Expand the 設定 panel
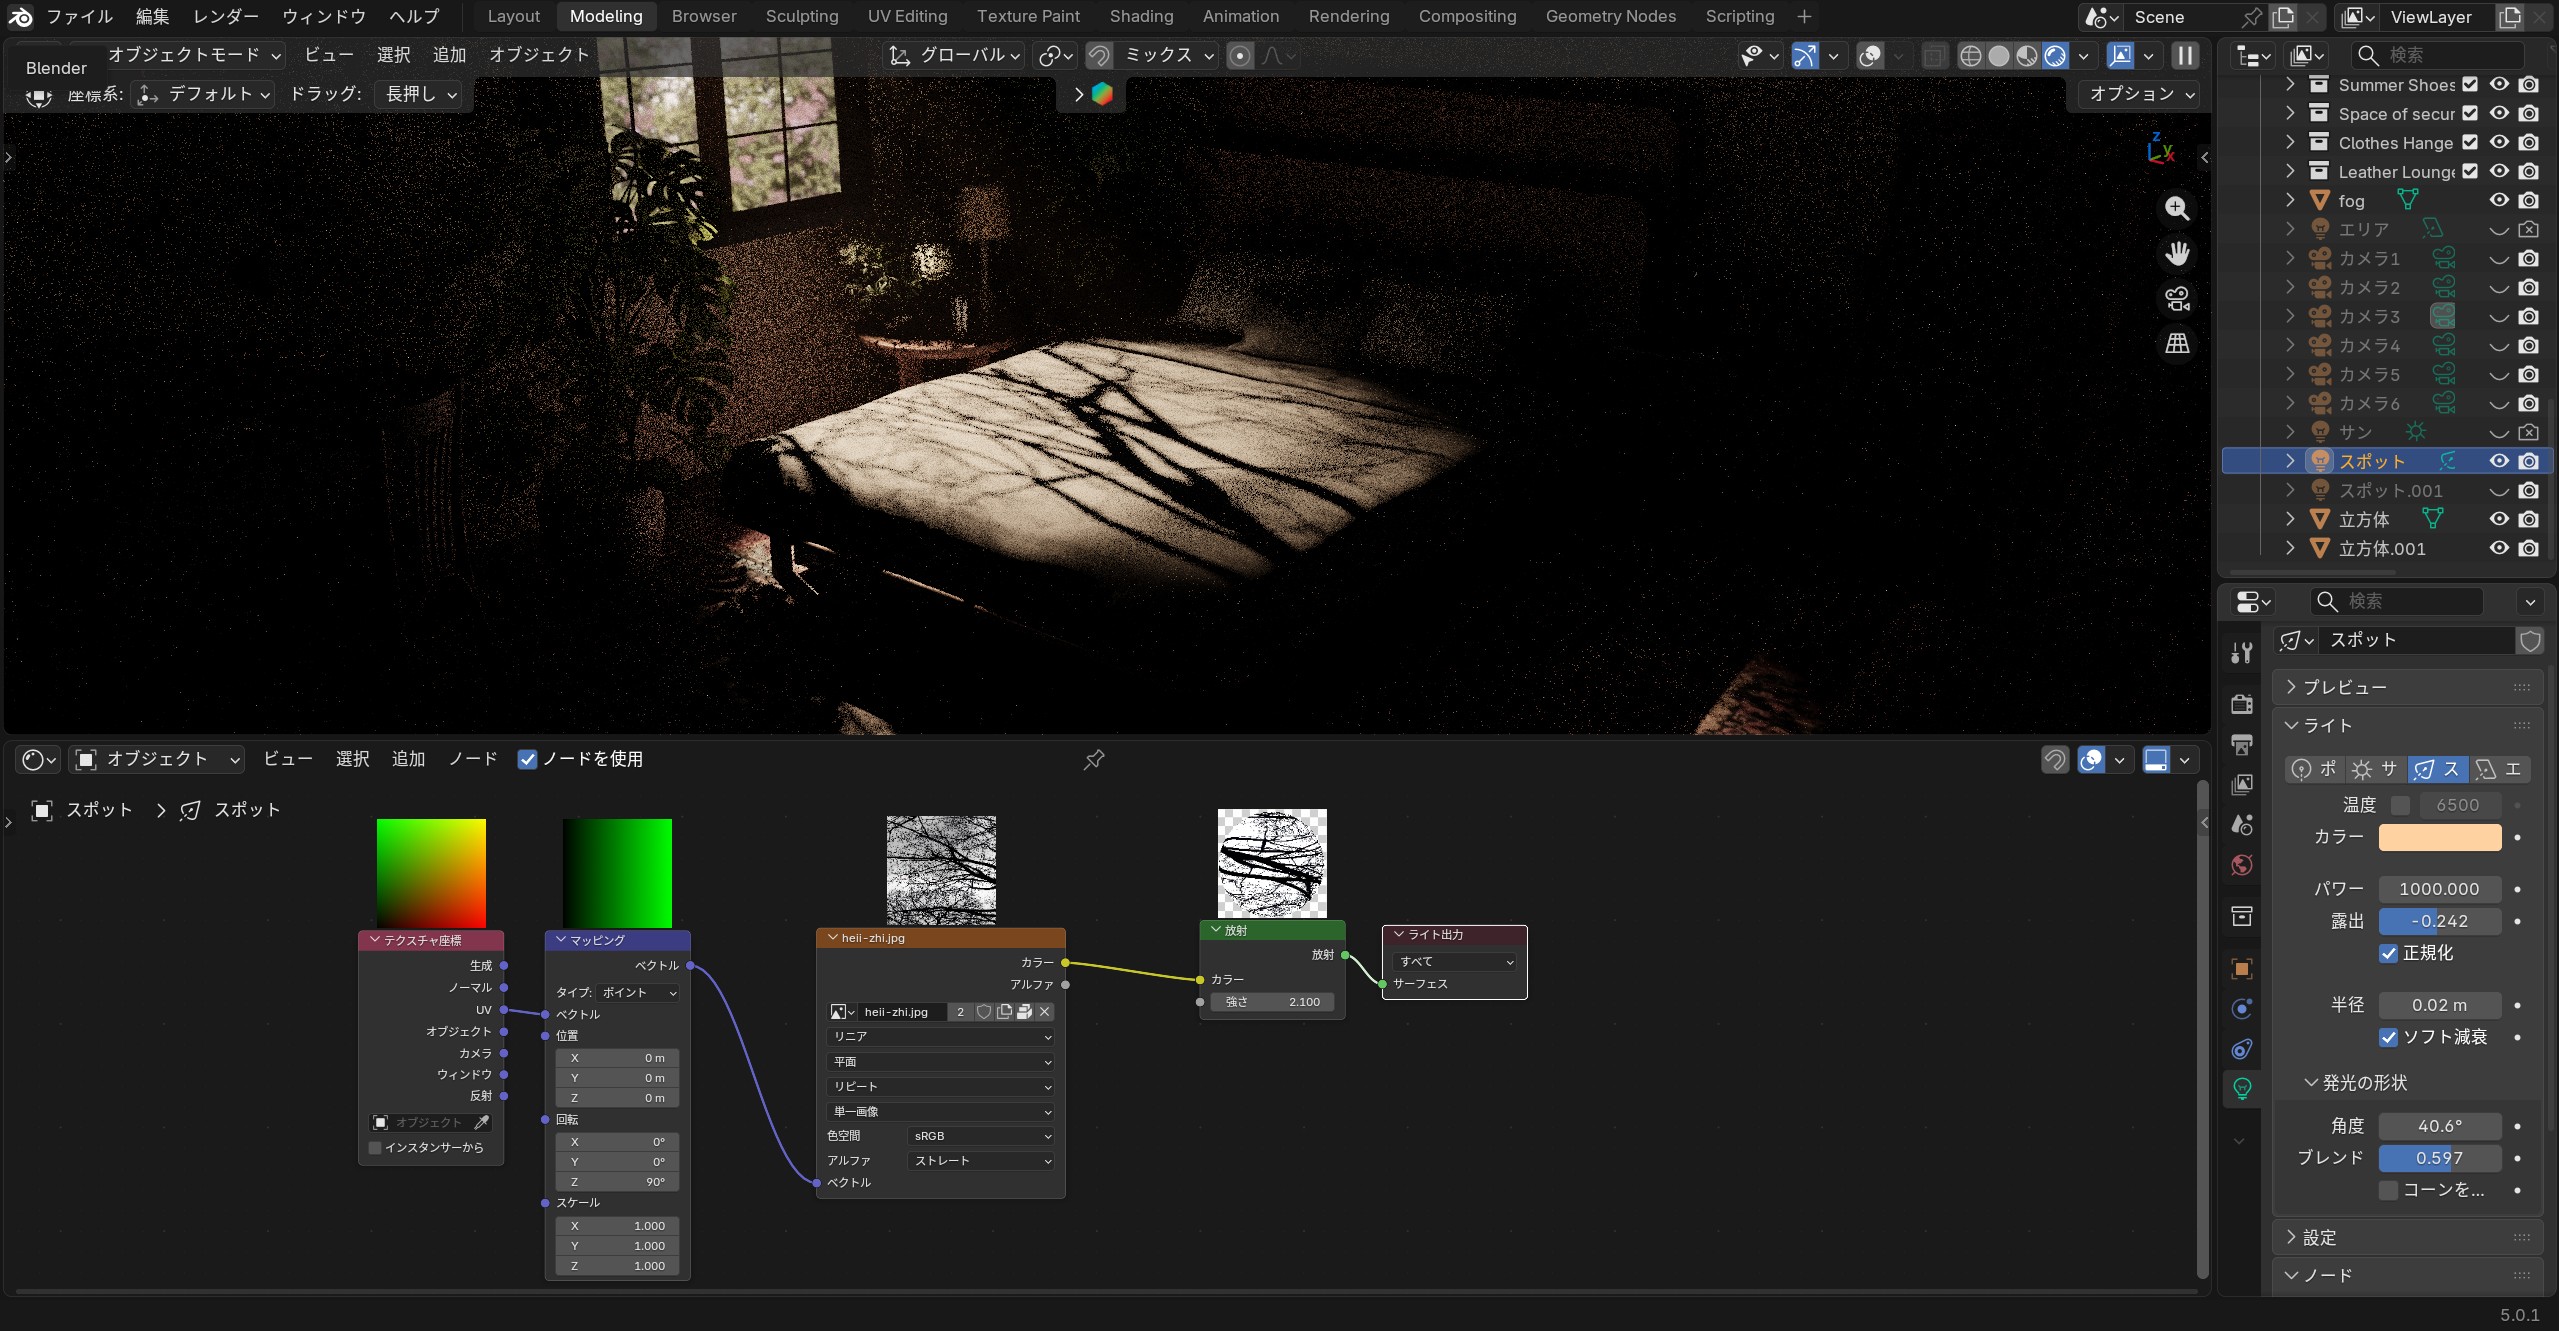Image resolution: width=2559 pixels, height=1331 pixels. pyautogui.click(x=2319, y=1237)
